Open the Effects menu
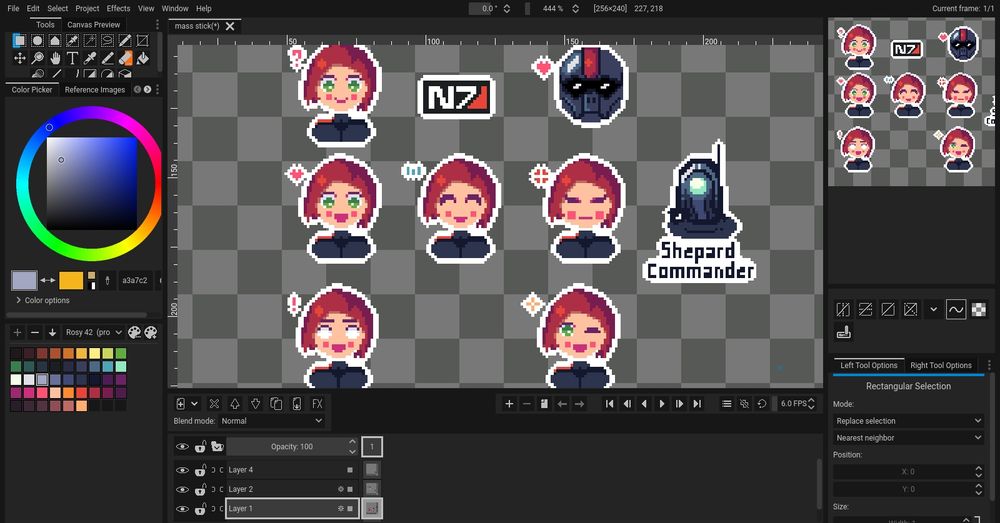1000x523 pixels. click(119, 8)
